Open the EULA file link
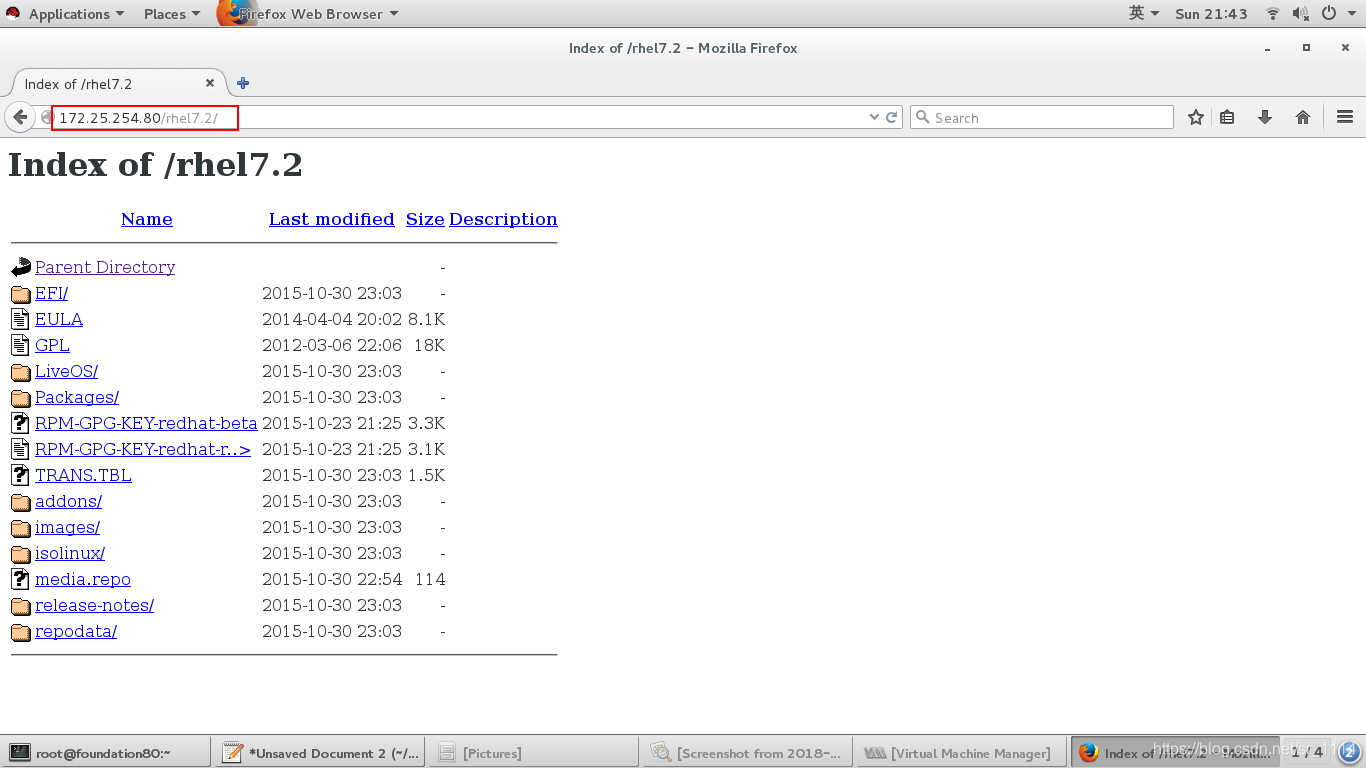 pos(59,319)
